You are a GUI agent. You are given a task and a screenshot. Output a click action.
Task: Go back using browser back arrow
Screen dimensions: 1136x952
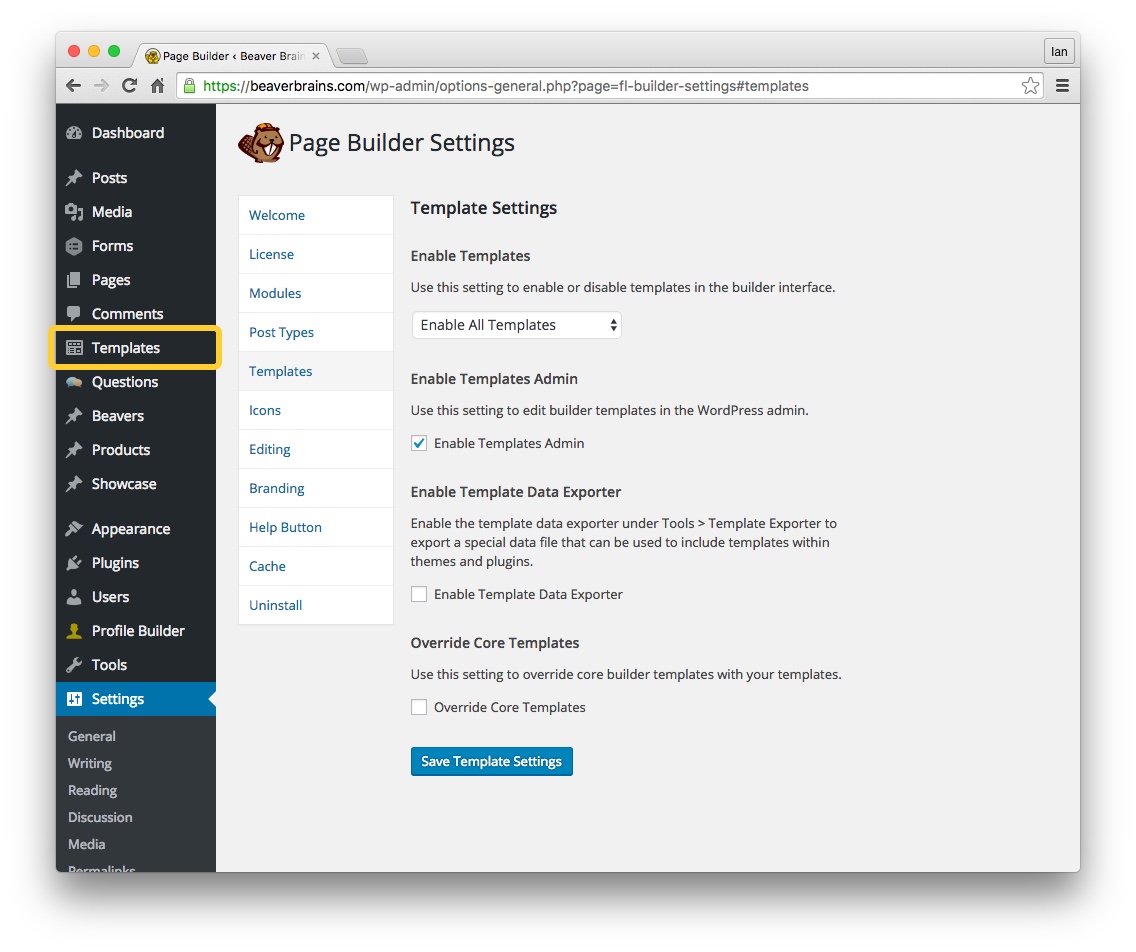click(x=73, y=85)
